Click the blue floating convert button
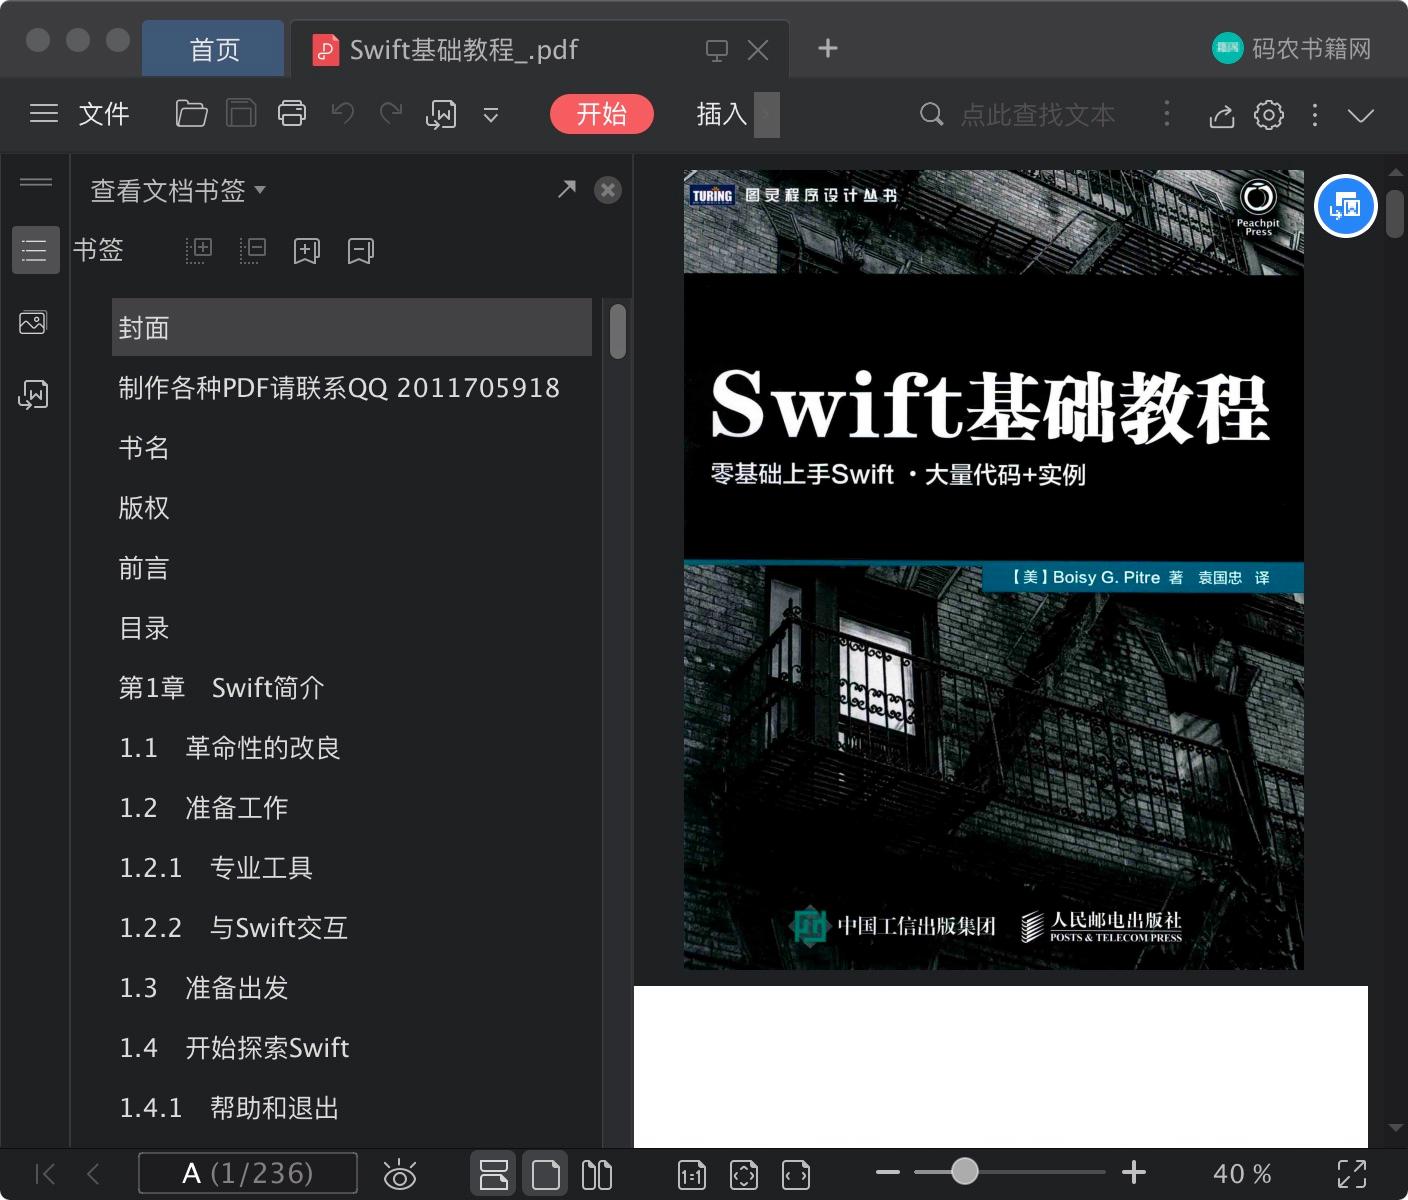This screenshot has width=1408, height=1200. pyautogui.click(x=1345, y=206)
